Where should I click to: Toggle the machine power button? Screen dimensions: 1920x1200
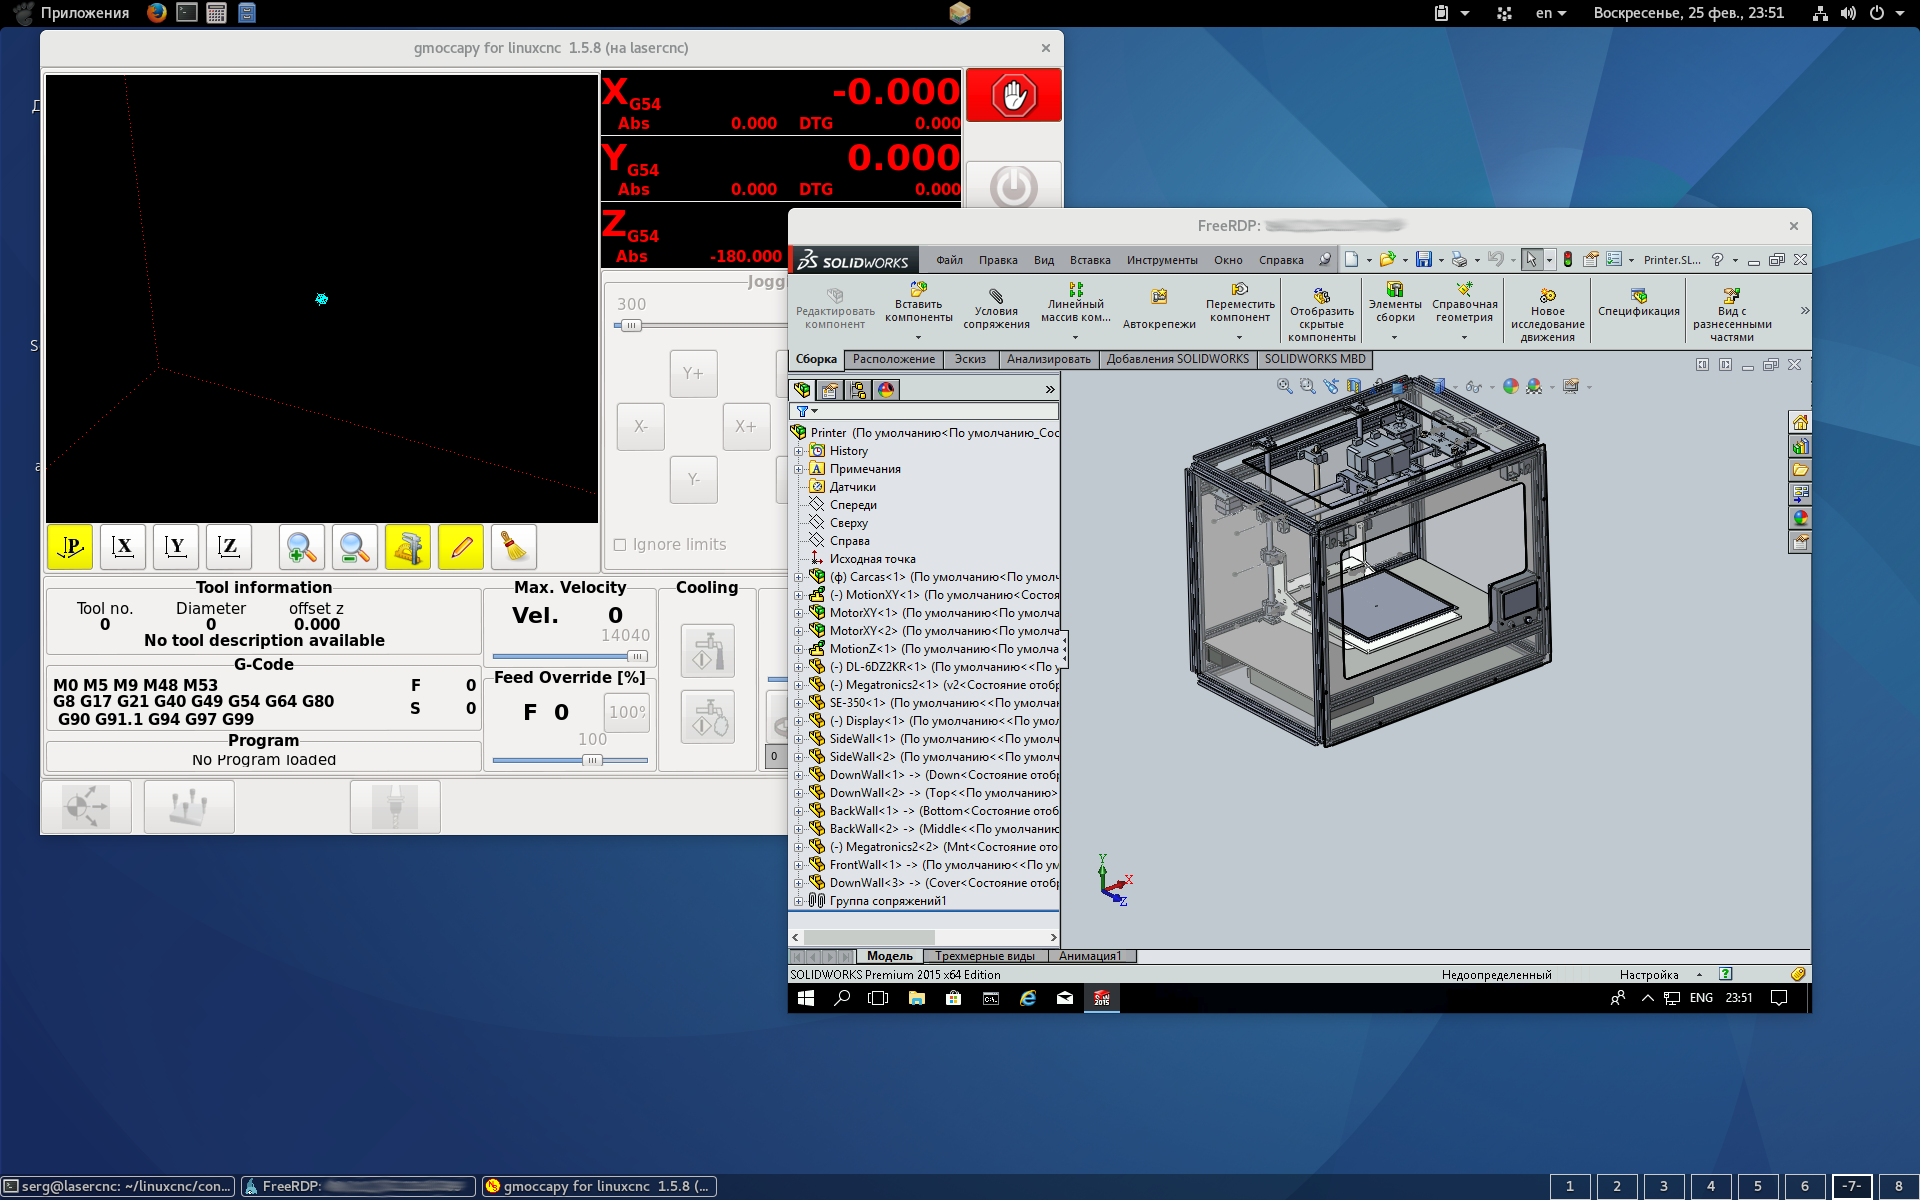pyautogui.click(x=1013, y=187)
